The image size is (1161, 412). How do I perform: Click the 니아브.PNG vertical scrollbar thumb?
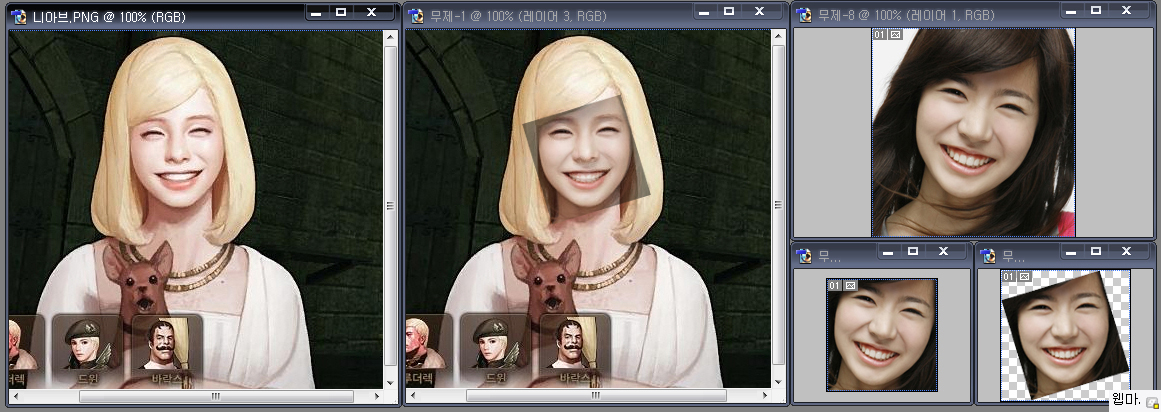coord(390,206)
